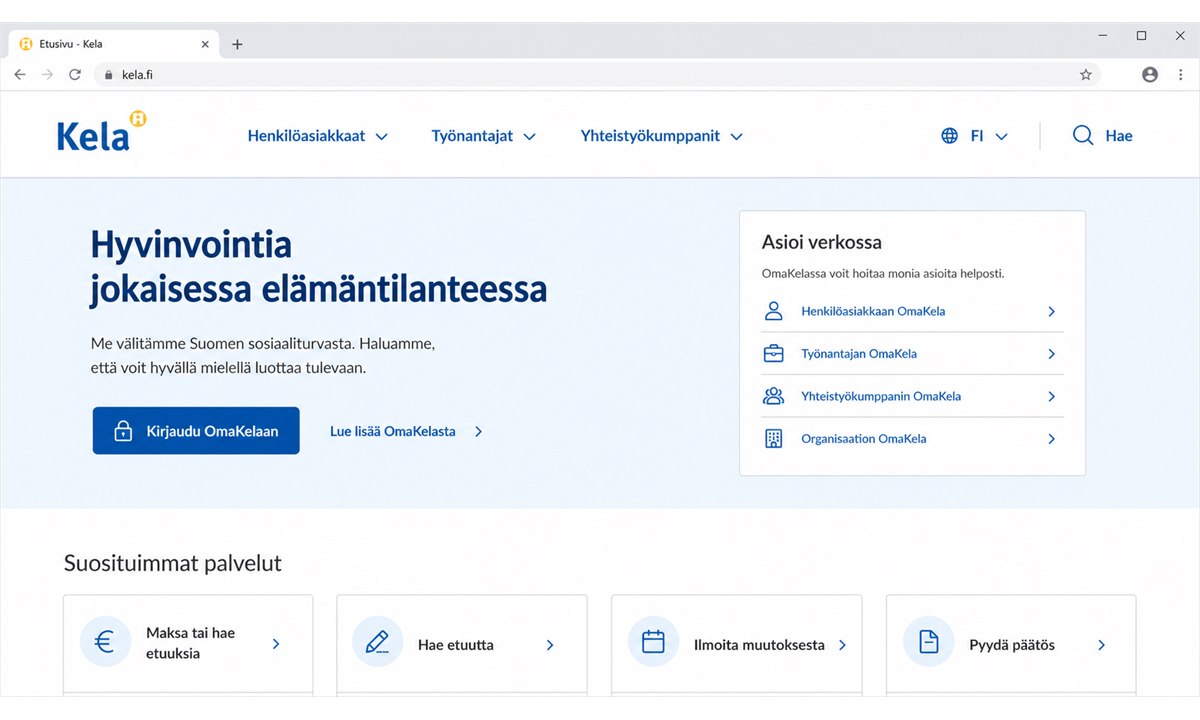Open the Ilmoita muutoksesta card

(x=737, y=645)
